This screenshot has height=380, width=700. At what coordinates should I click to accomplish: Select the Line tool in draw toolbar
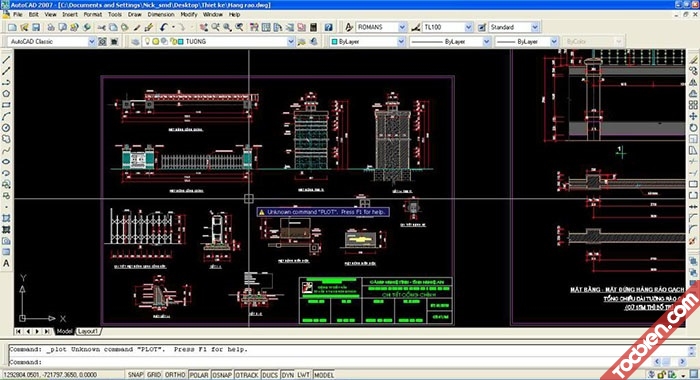tap(6, 59)
